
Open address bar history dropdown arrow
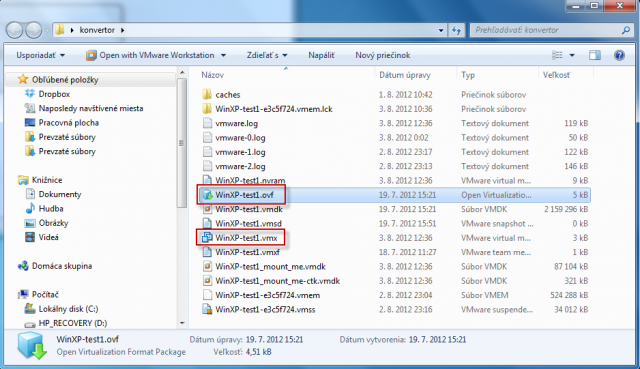[441, 30]
